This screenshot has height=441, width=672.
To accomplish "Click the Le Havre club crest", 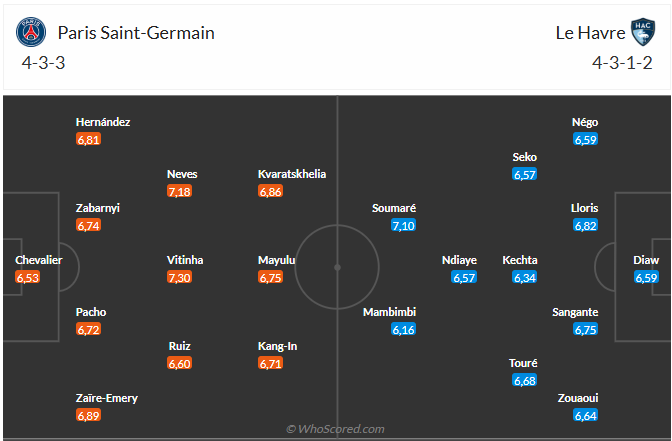I will pos(641,33).
